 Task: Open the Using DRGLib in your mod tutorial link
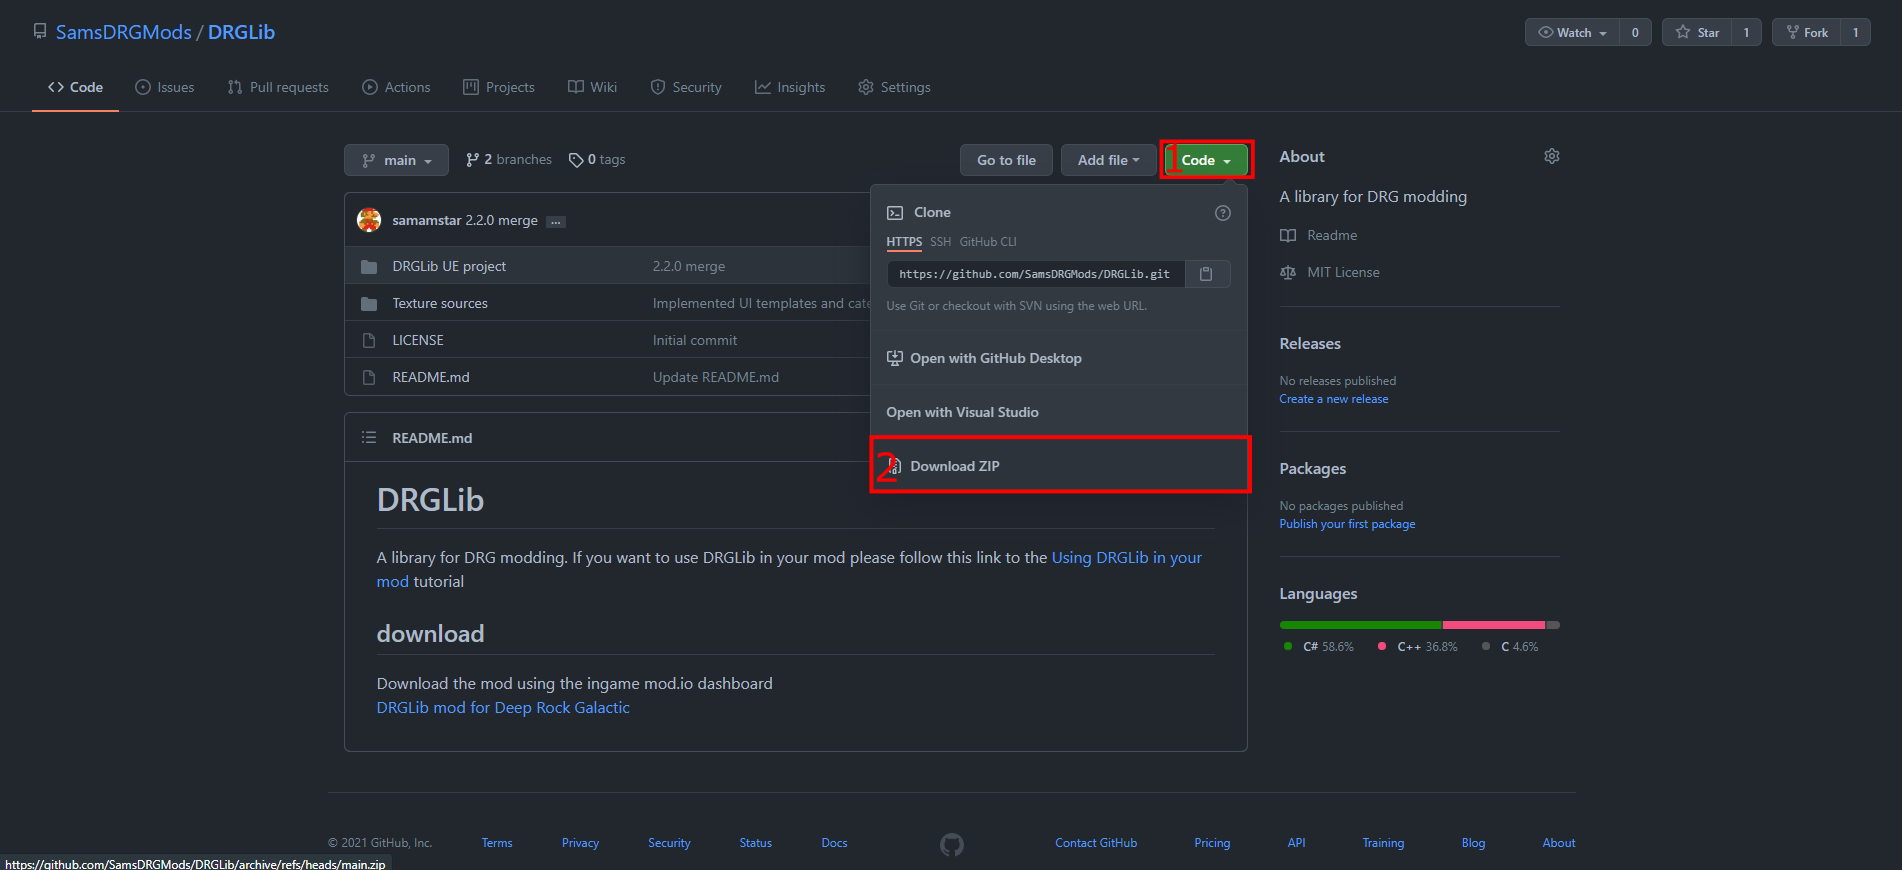789,569
